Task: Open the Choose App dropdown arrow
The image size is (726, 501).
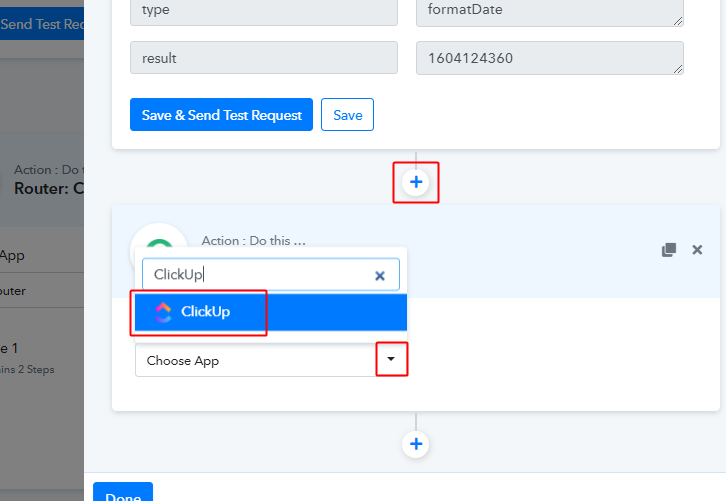Action: (x=391, y=359)
